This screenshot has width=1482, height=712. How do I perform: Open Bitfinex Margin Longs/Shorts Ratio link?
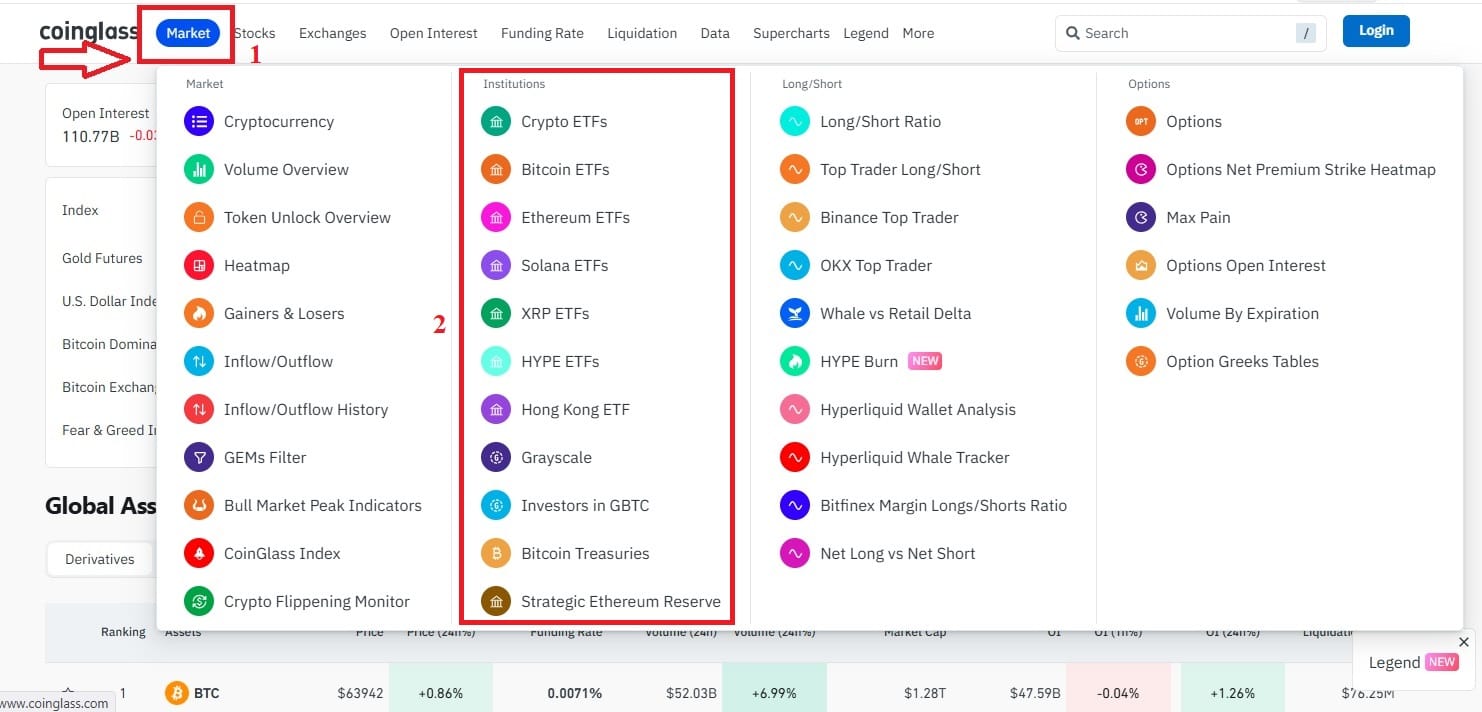pos(944,506)
